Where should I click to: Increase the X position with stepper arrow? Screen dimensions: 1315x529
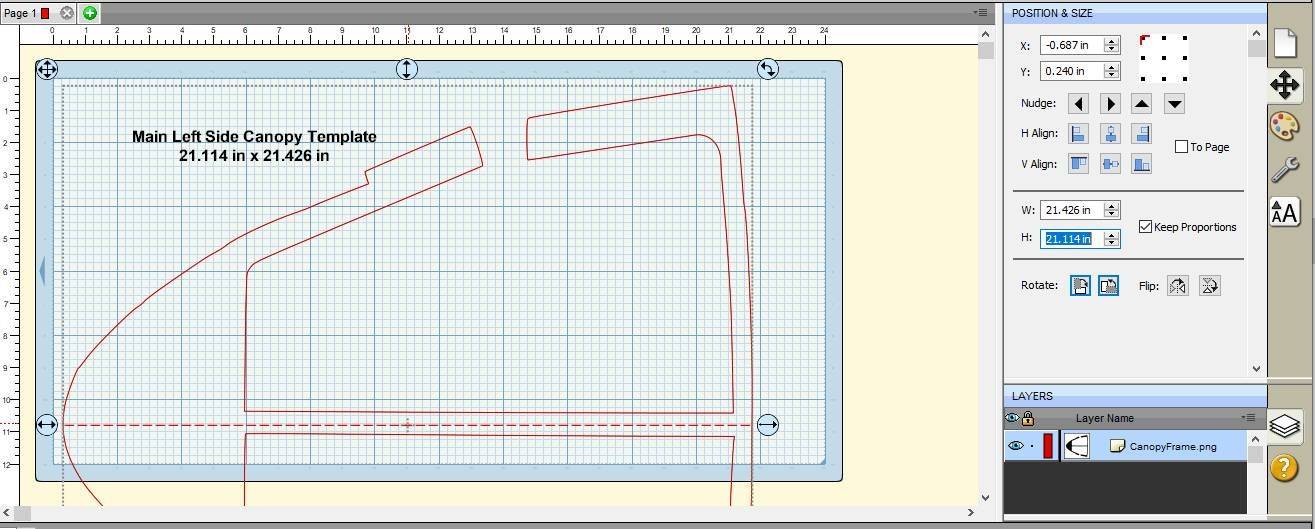coord(1110,41)
